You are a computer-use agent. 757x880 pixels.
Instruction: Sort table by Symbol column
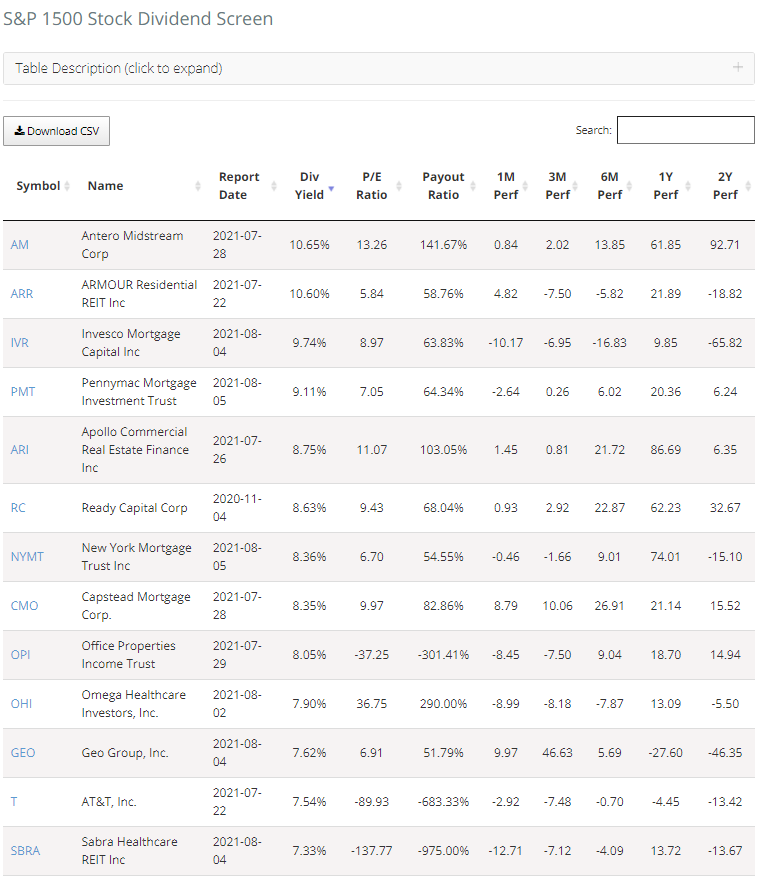coord(38,186)
